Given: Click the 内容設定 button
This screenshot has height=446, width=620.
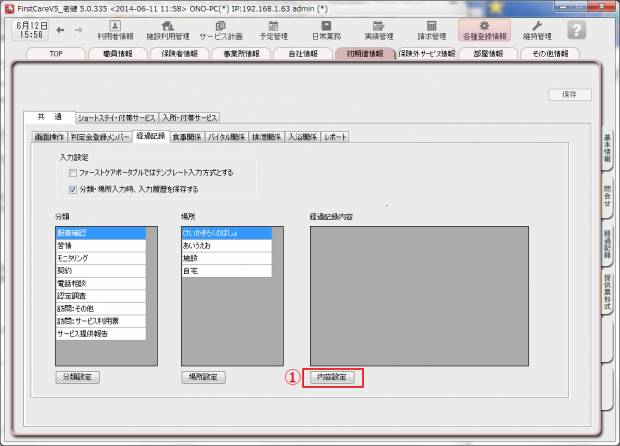Looking at the screenshot, I should [332, 378].
